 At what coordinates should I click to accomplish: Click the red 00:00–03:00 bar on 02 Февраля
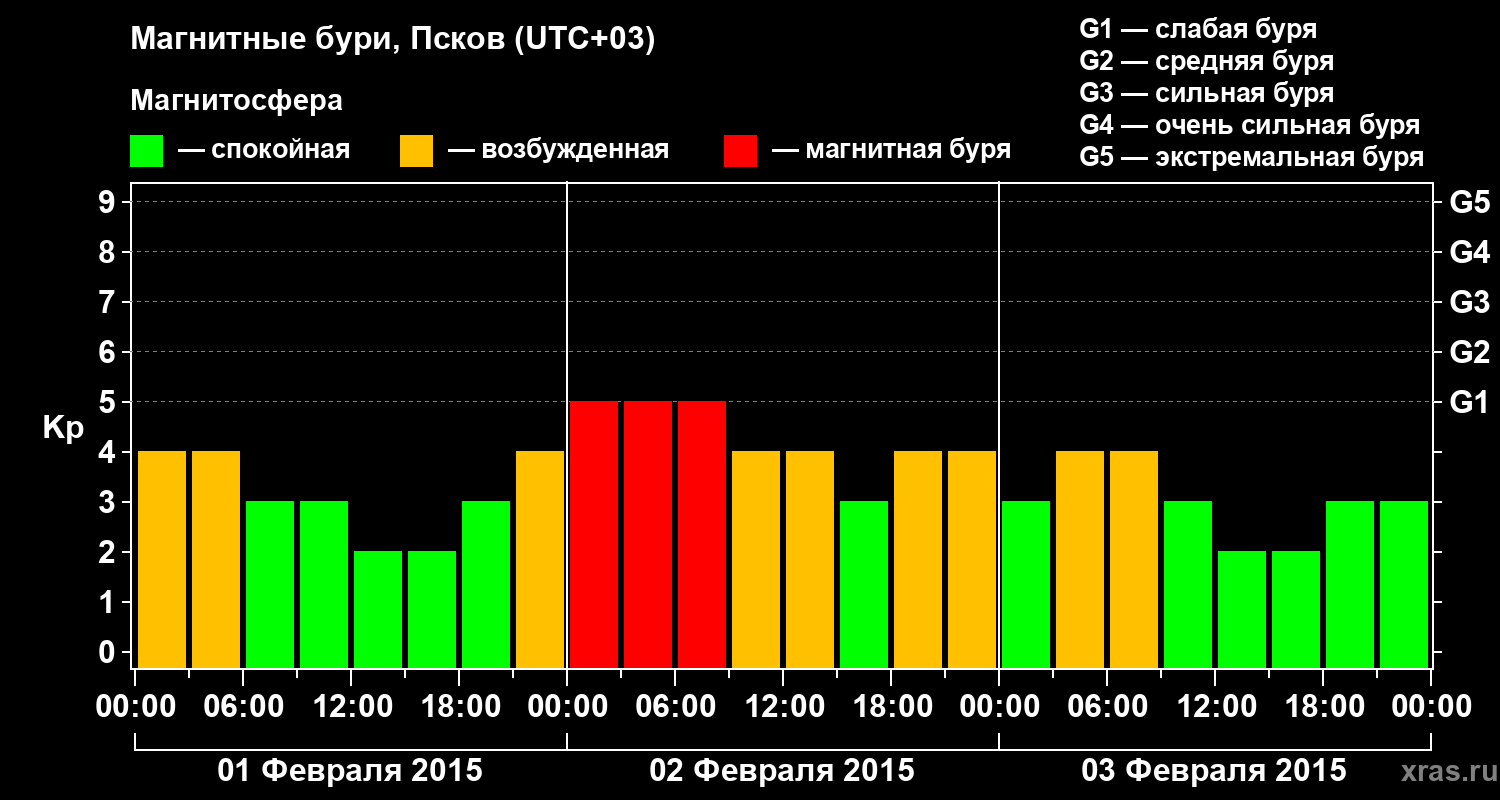(x=594, y=535)
